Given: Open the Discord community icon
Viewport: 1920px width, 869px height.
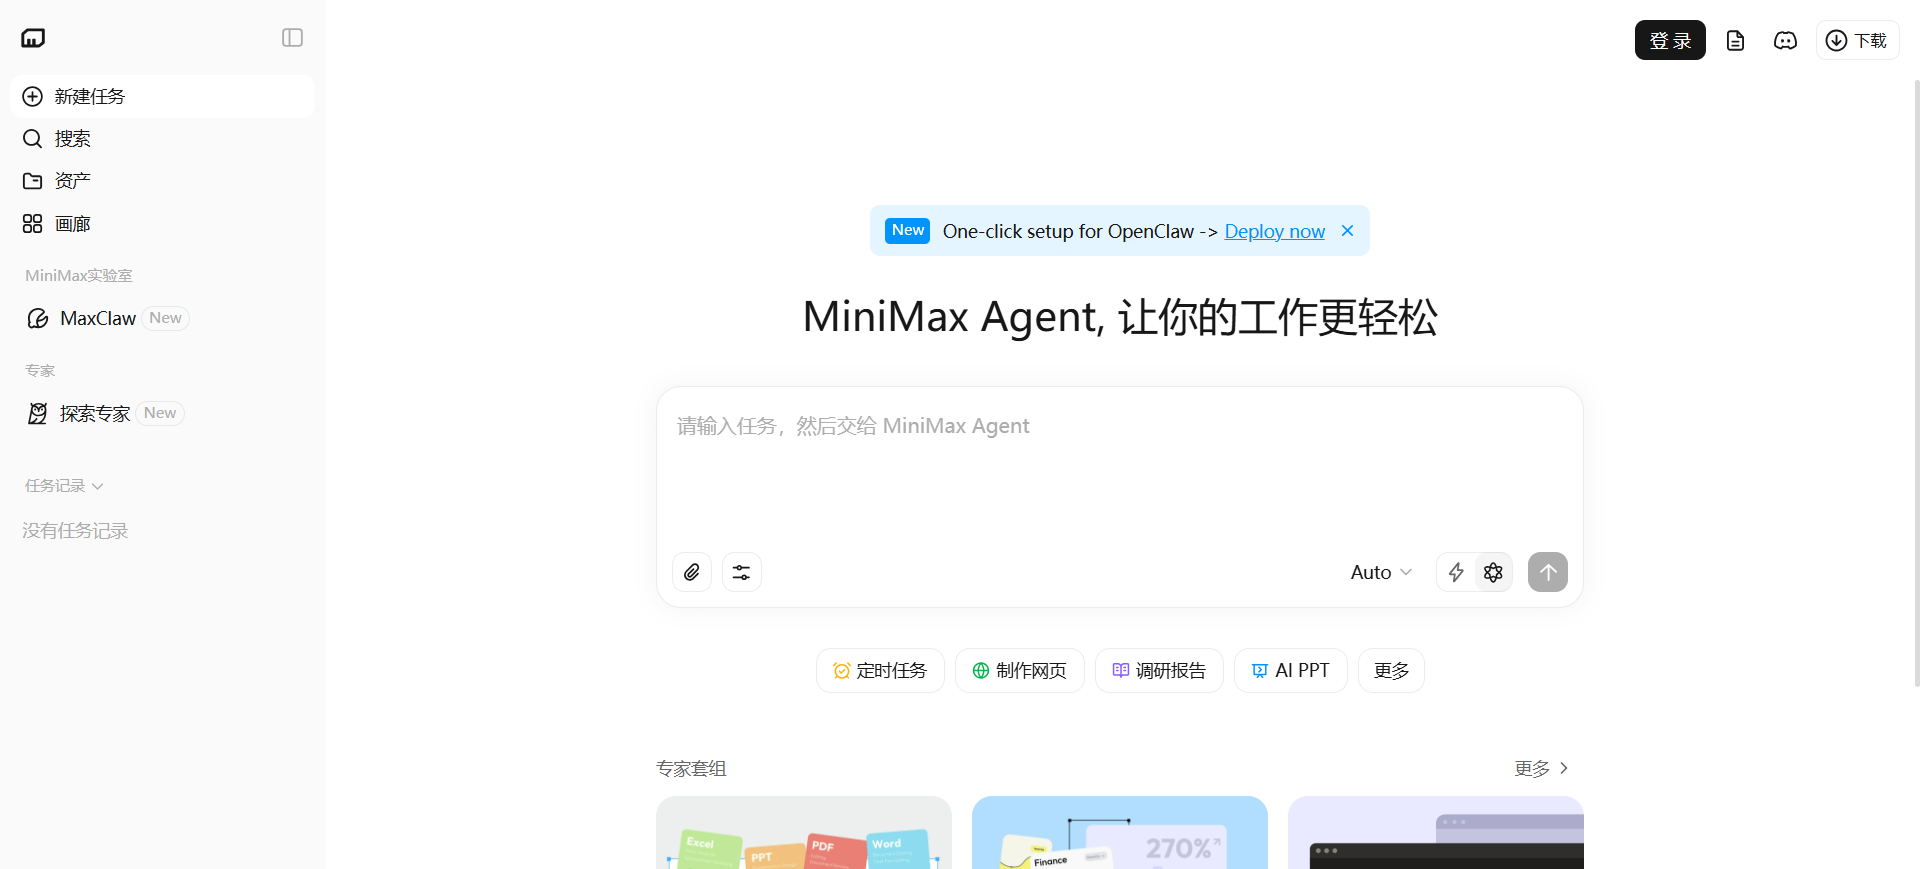Looking at the screenshot, I should [1785, 40].
